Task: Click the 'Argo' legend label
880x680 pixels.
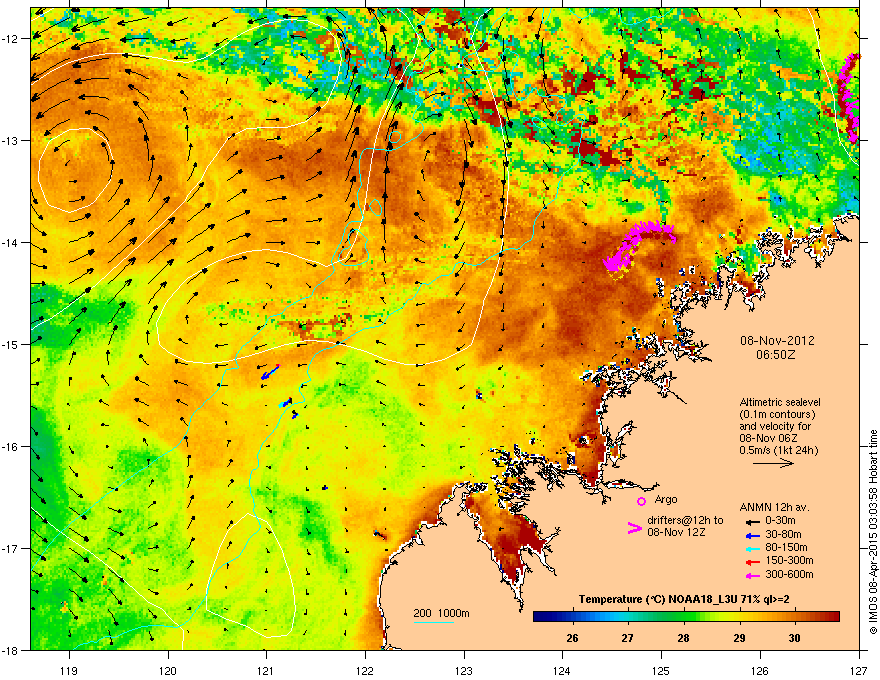Action: 666,499
